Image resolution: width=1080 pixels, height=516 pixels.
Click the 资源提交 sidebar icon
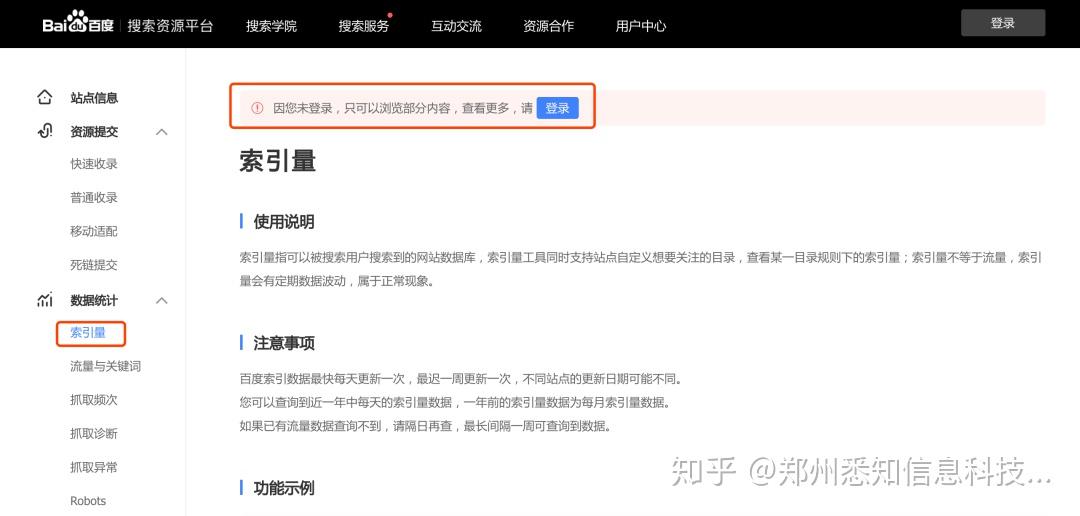click(x=45, y=131)
